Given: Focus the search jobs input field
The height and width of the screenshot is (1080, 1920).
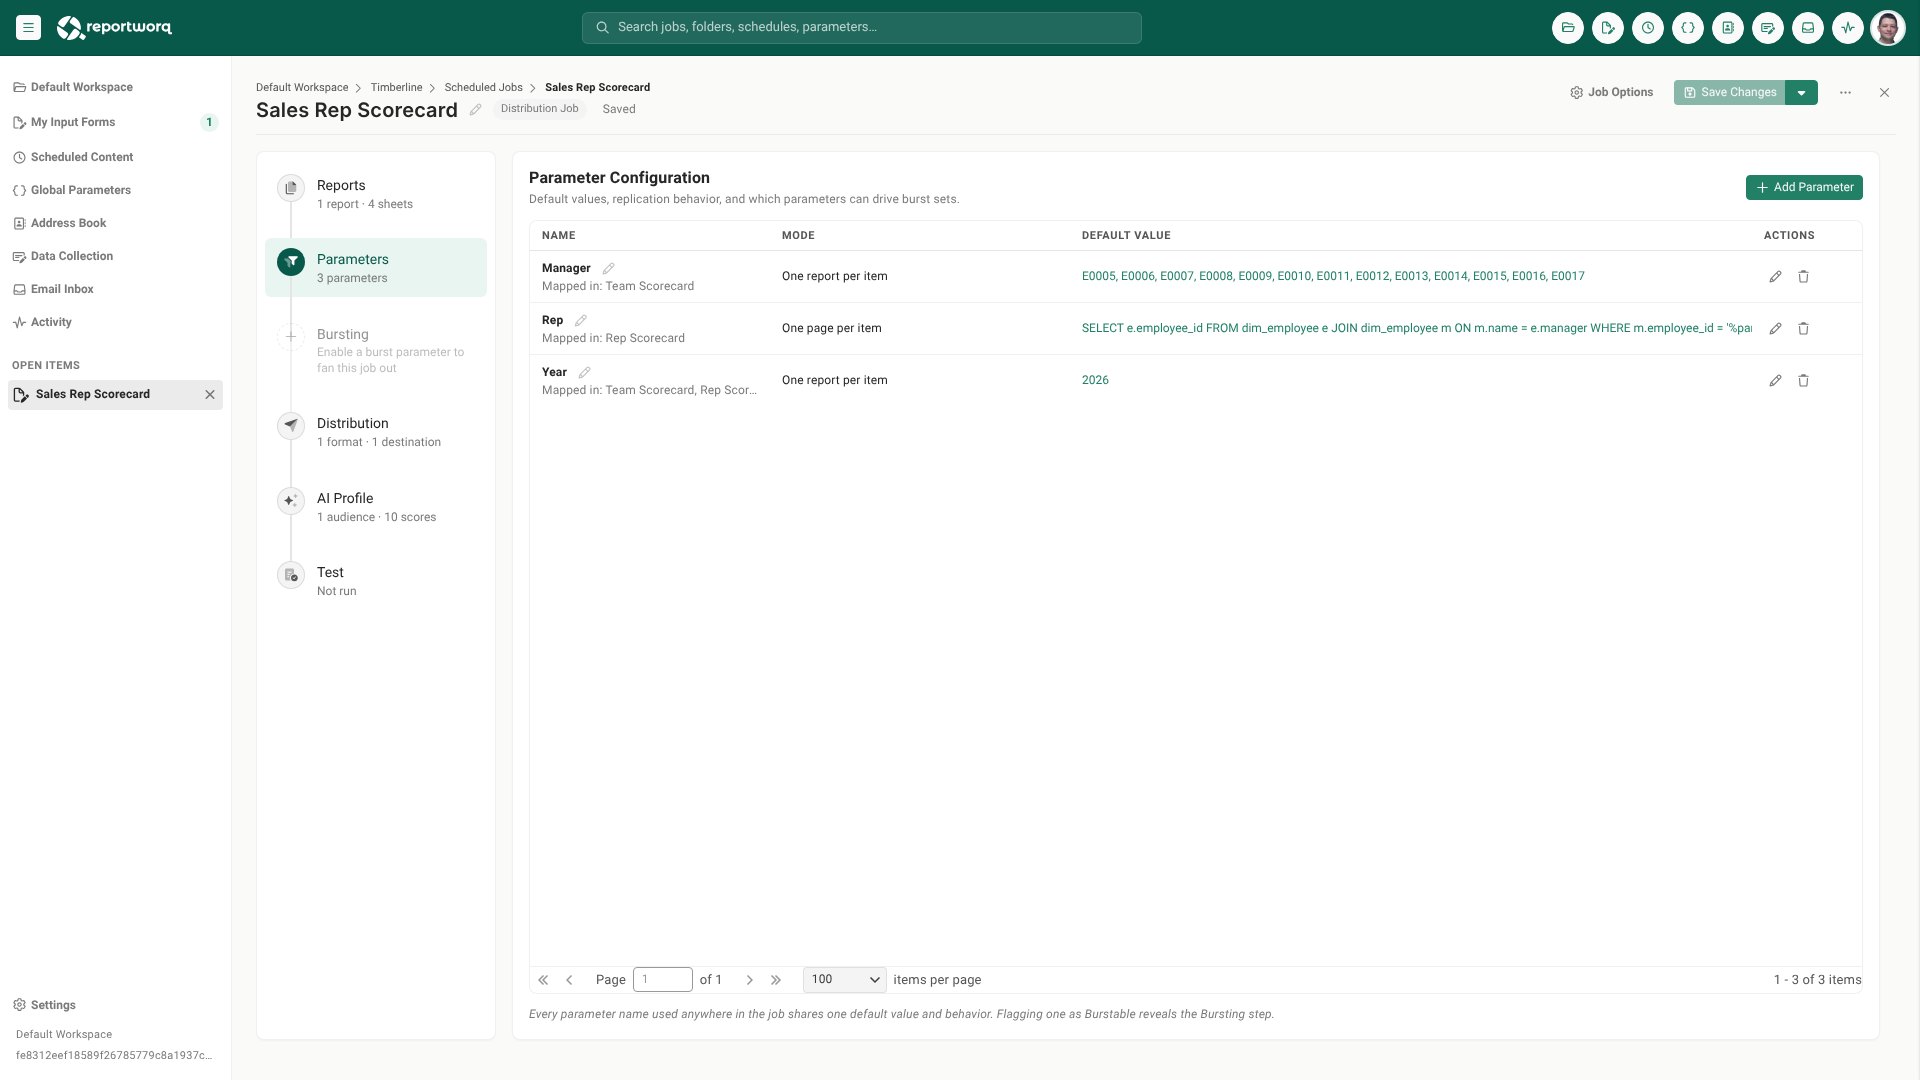Looking at the screenshot, I should pos(862,28).
